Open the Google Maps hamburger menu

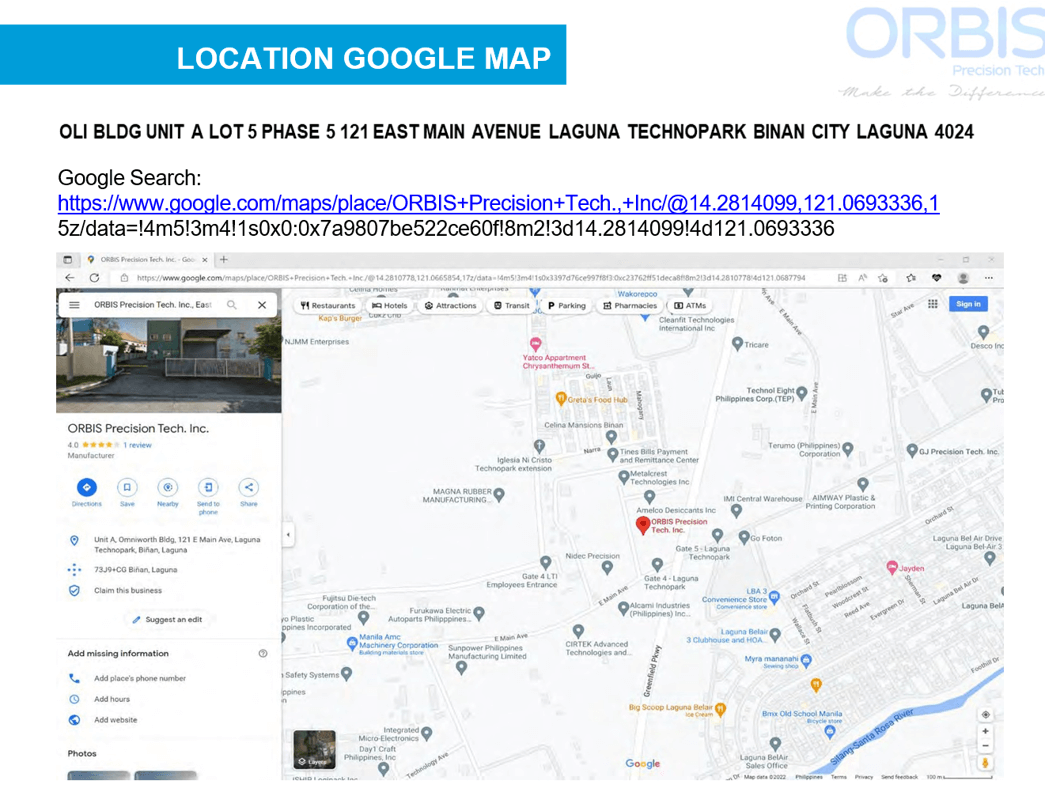click(74, 305)
